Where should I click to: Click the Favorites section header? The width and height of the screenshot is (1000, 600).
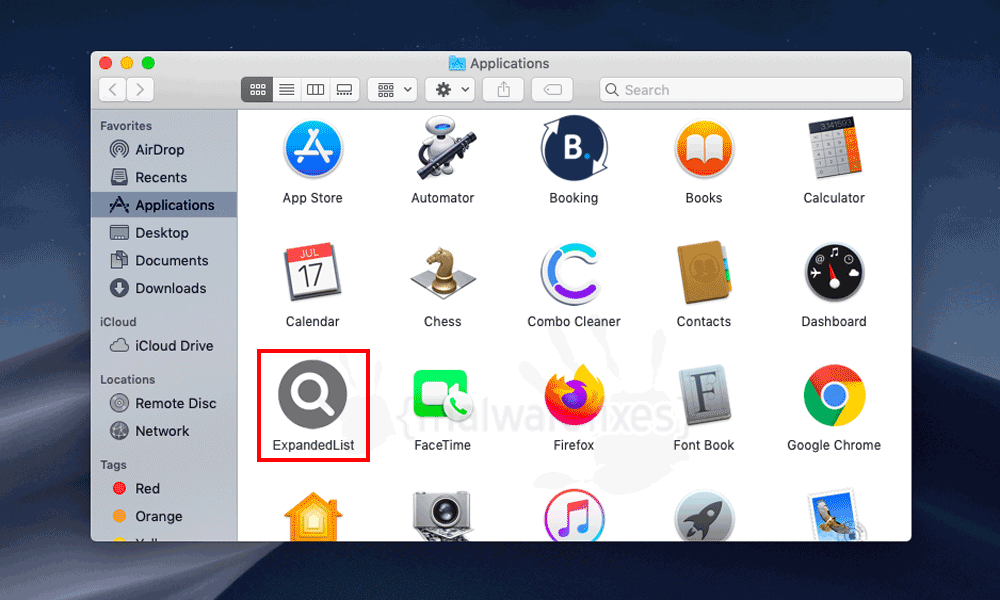click(126, 126)
